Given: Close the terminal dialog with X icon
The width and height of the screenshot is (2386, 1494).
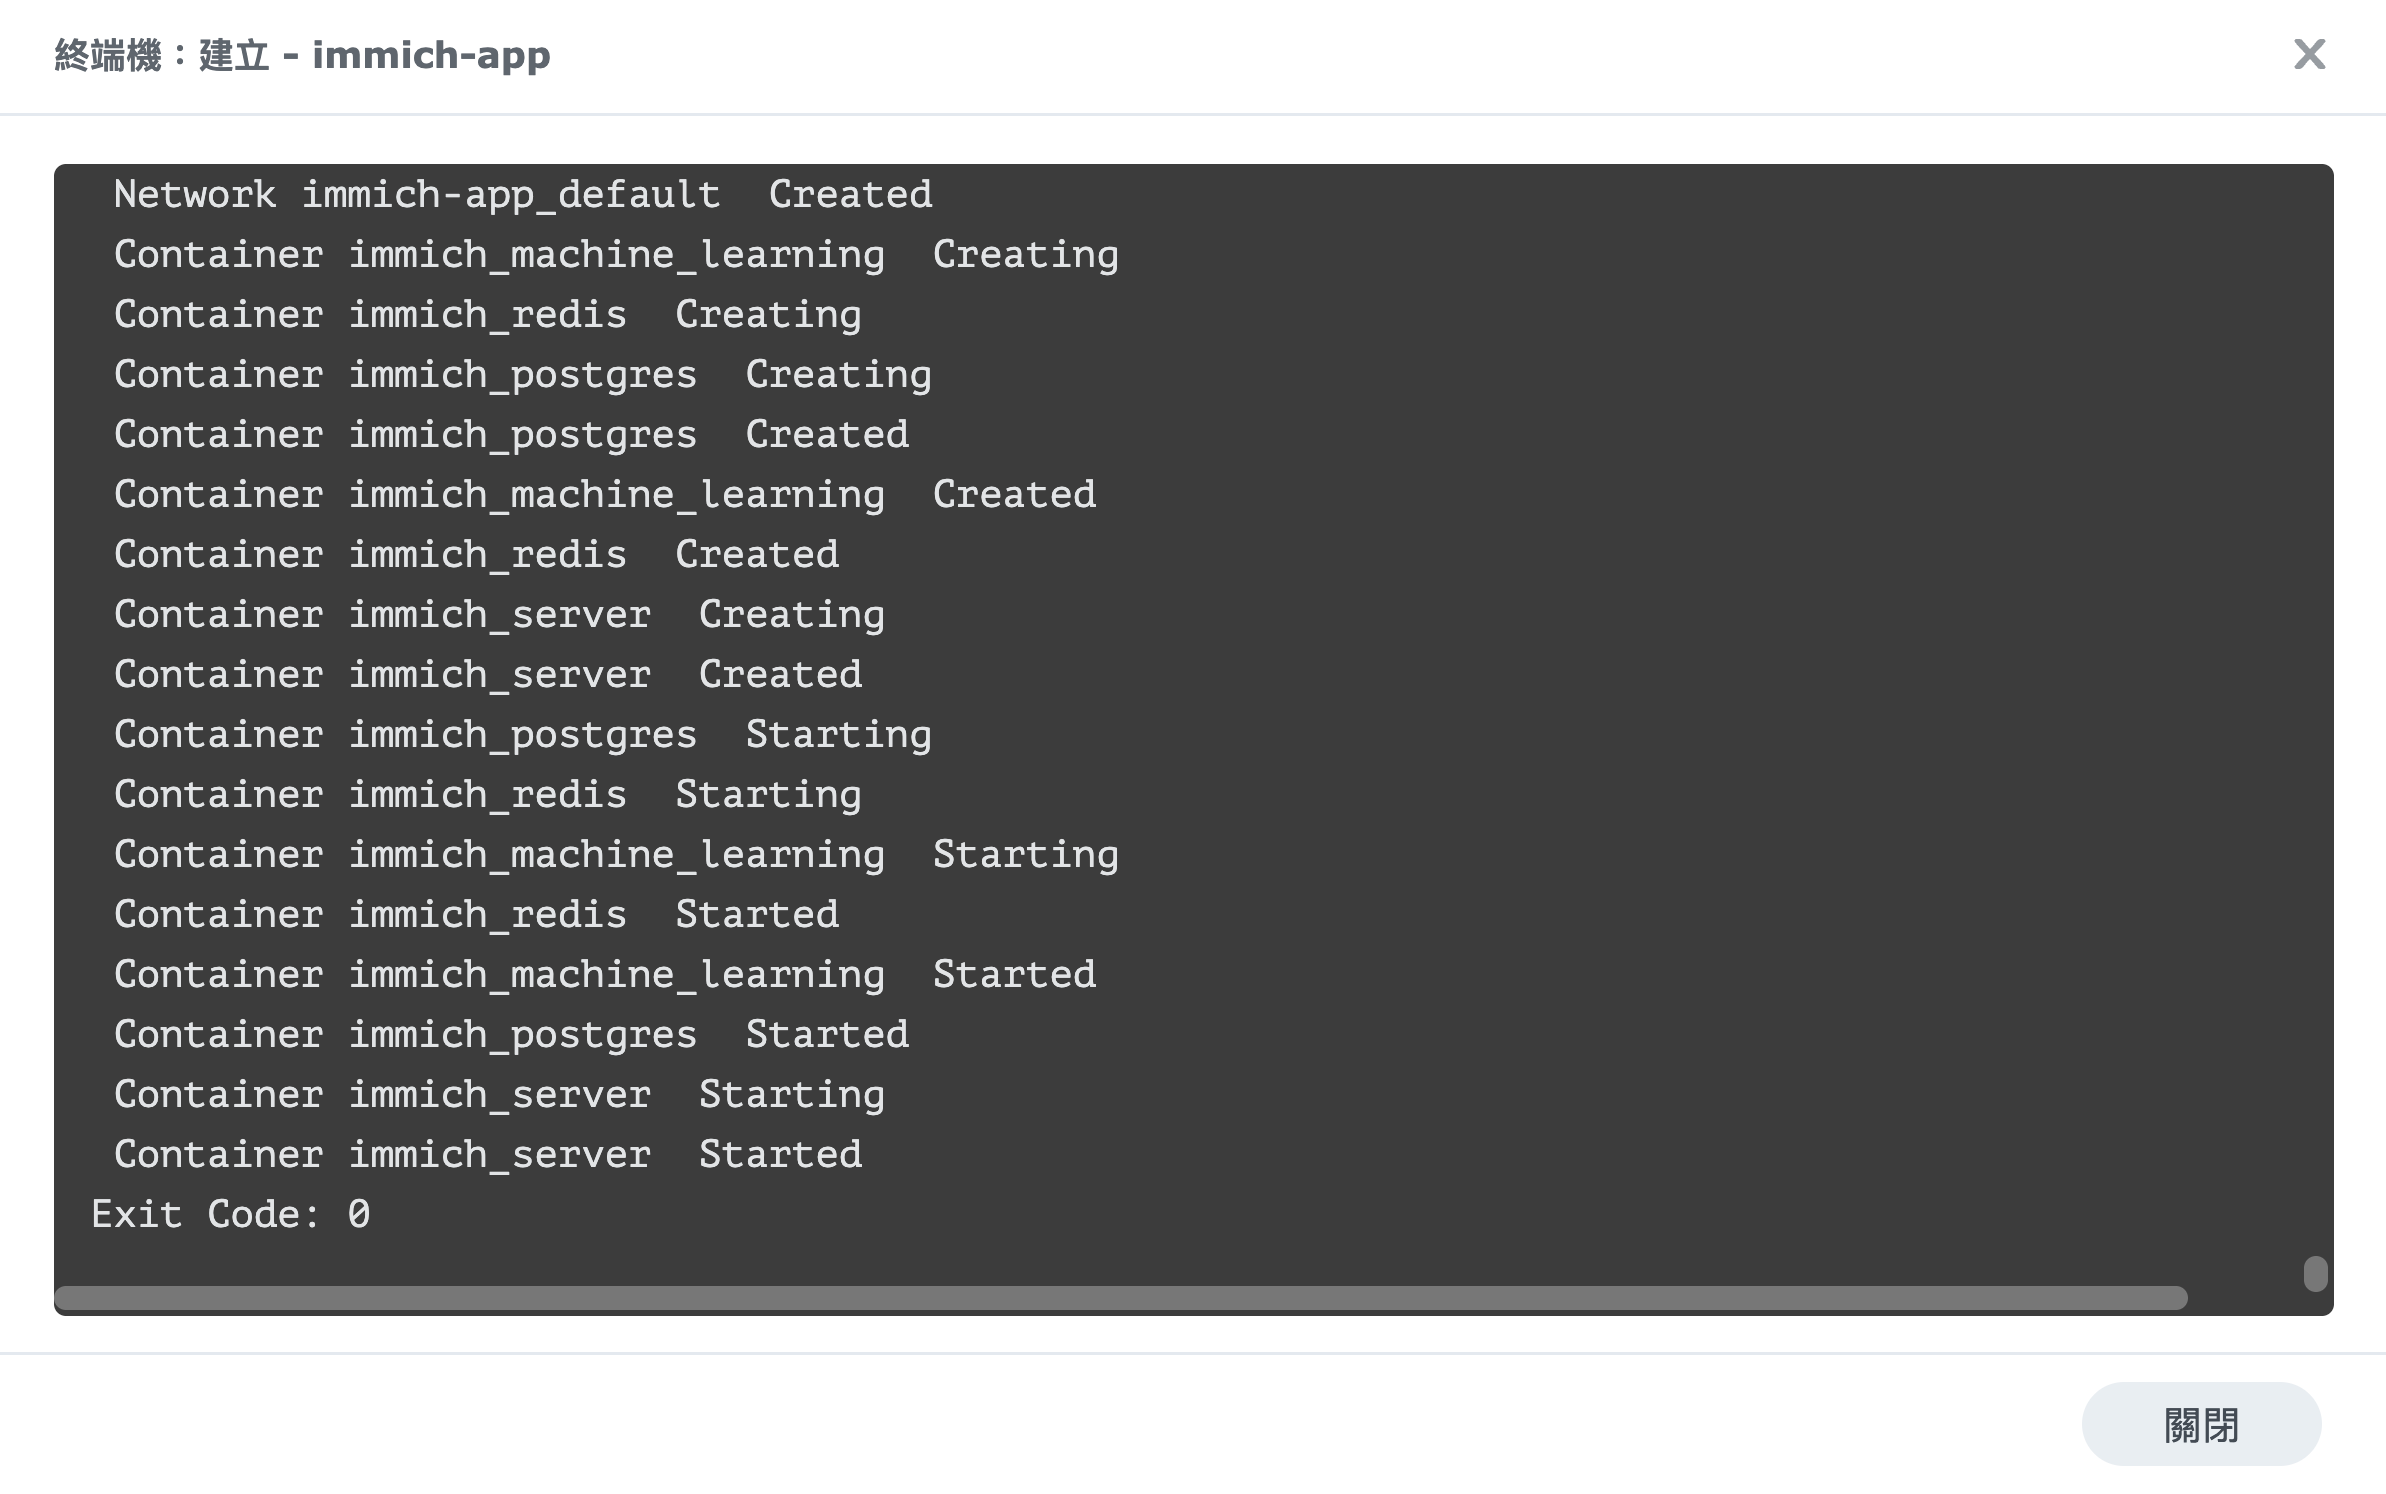Looking at the screenshot, I should (x=2309, y=54).
